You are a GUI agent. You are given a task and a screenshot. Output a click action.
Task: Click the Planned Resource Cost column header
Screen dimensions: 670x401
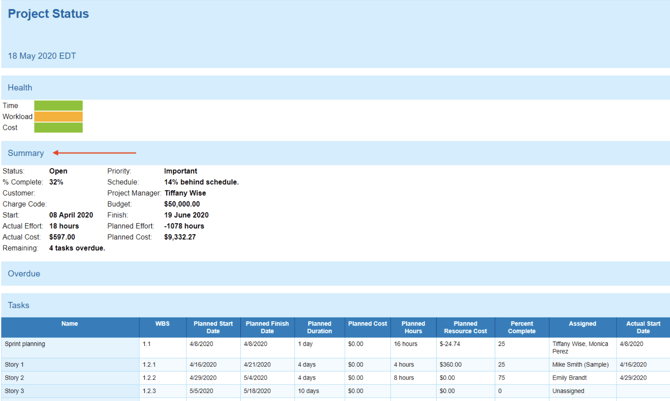465,327
